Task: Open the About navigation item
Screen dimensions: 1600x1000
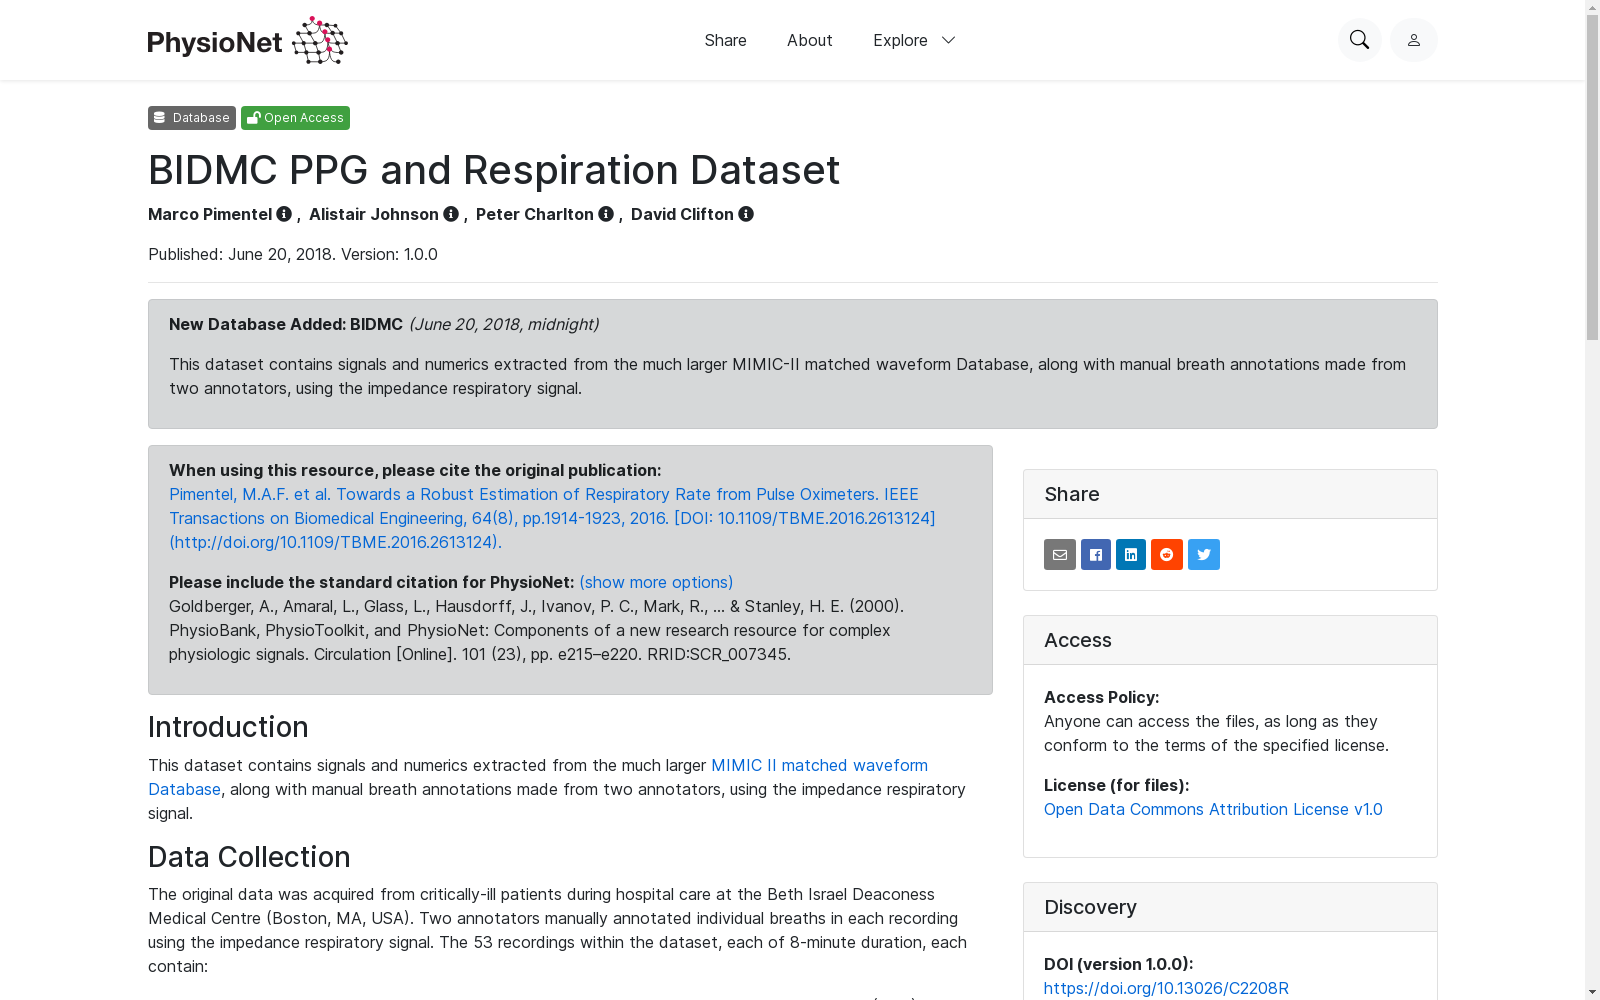Action: [809, 40]
